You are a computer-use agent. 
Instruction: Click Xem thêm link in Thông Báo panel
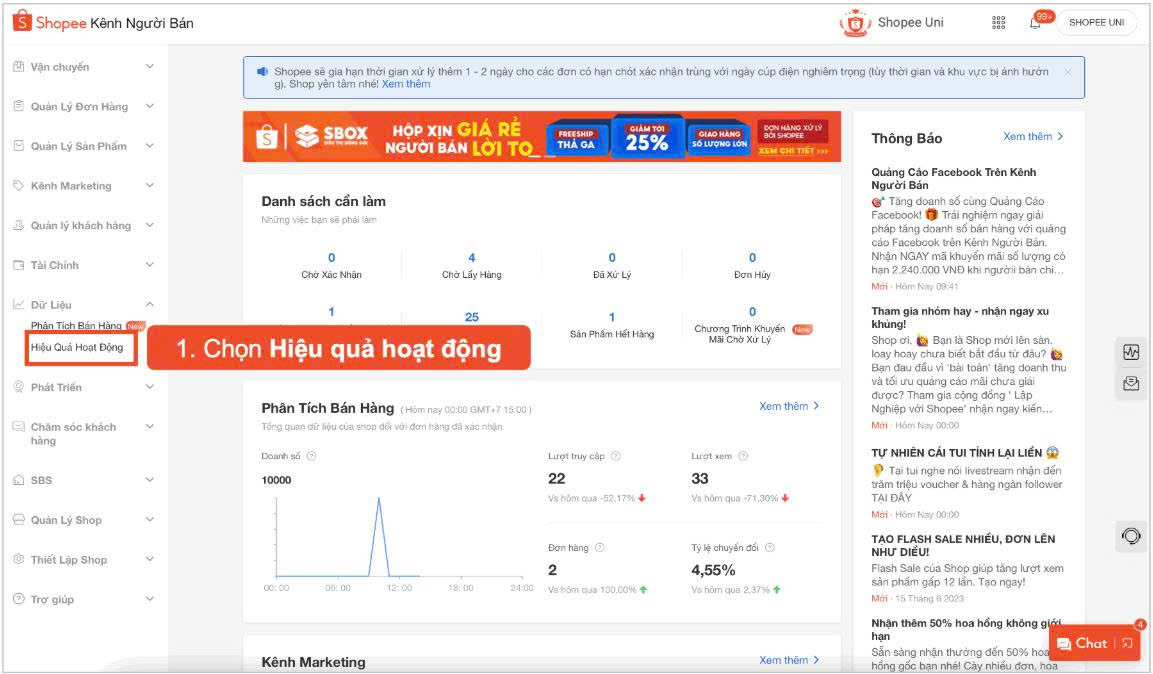point(1033,137)
